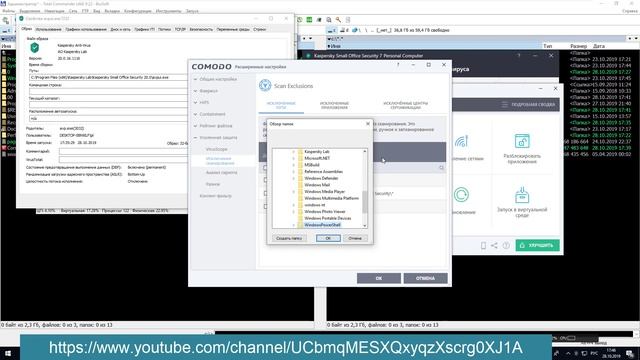Select the Windows Media Player folder
The image size is (640, 360).
[324, 191]
